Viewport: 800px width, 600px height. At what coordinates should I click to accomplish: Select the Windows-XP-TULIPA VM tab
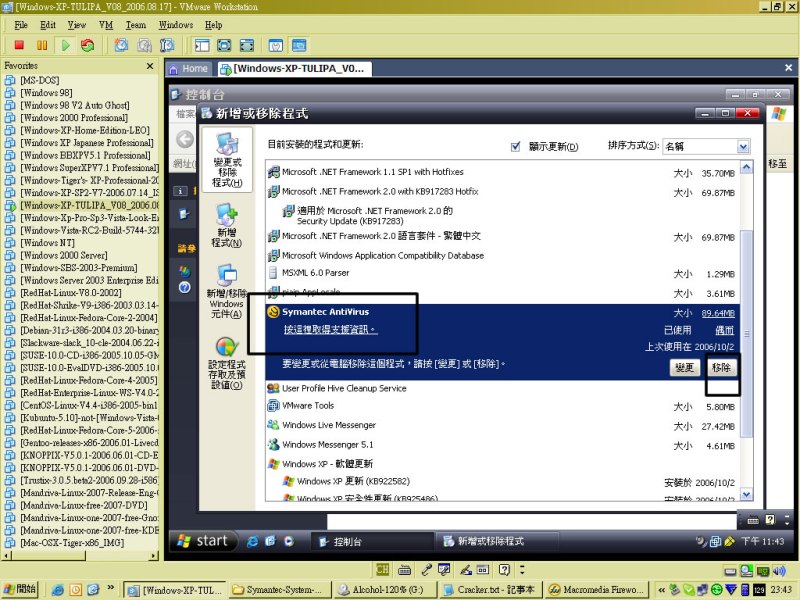pos(293,69)
